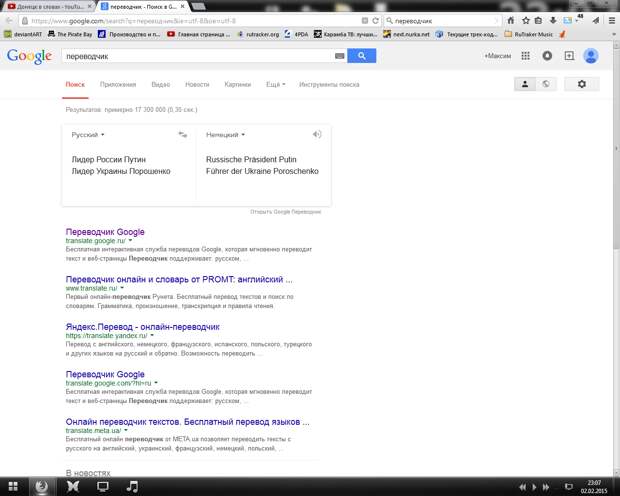This screenshot has height=496, width=620.
Task: Show personal results (person toggle)
Action: point(525,84)
